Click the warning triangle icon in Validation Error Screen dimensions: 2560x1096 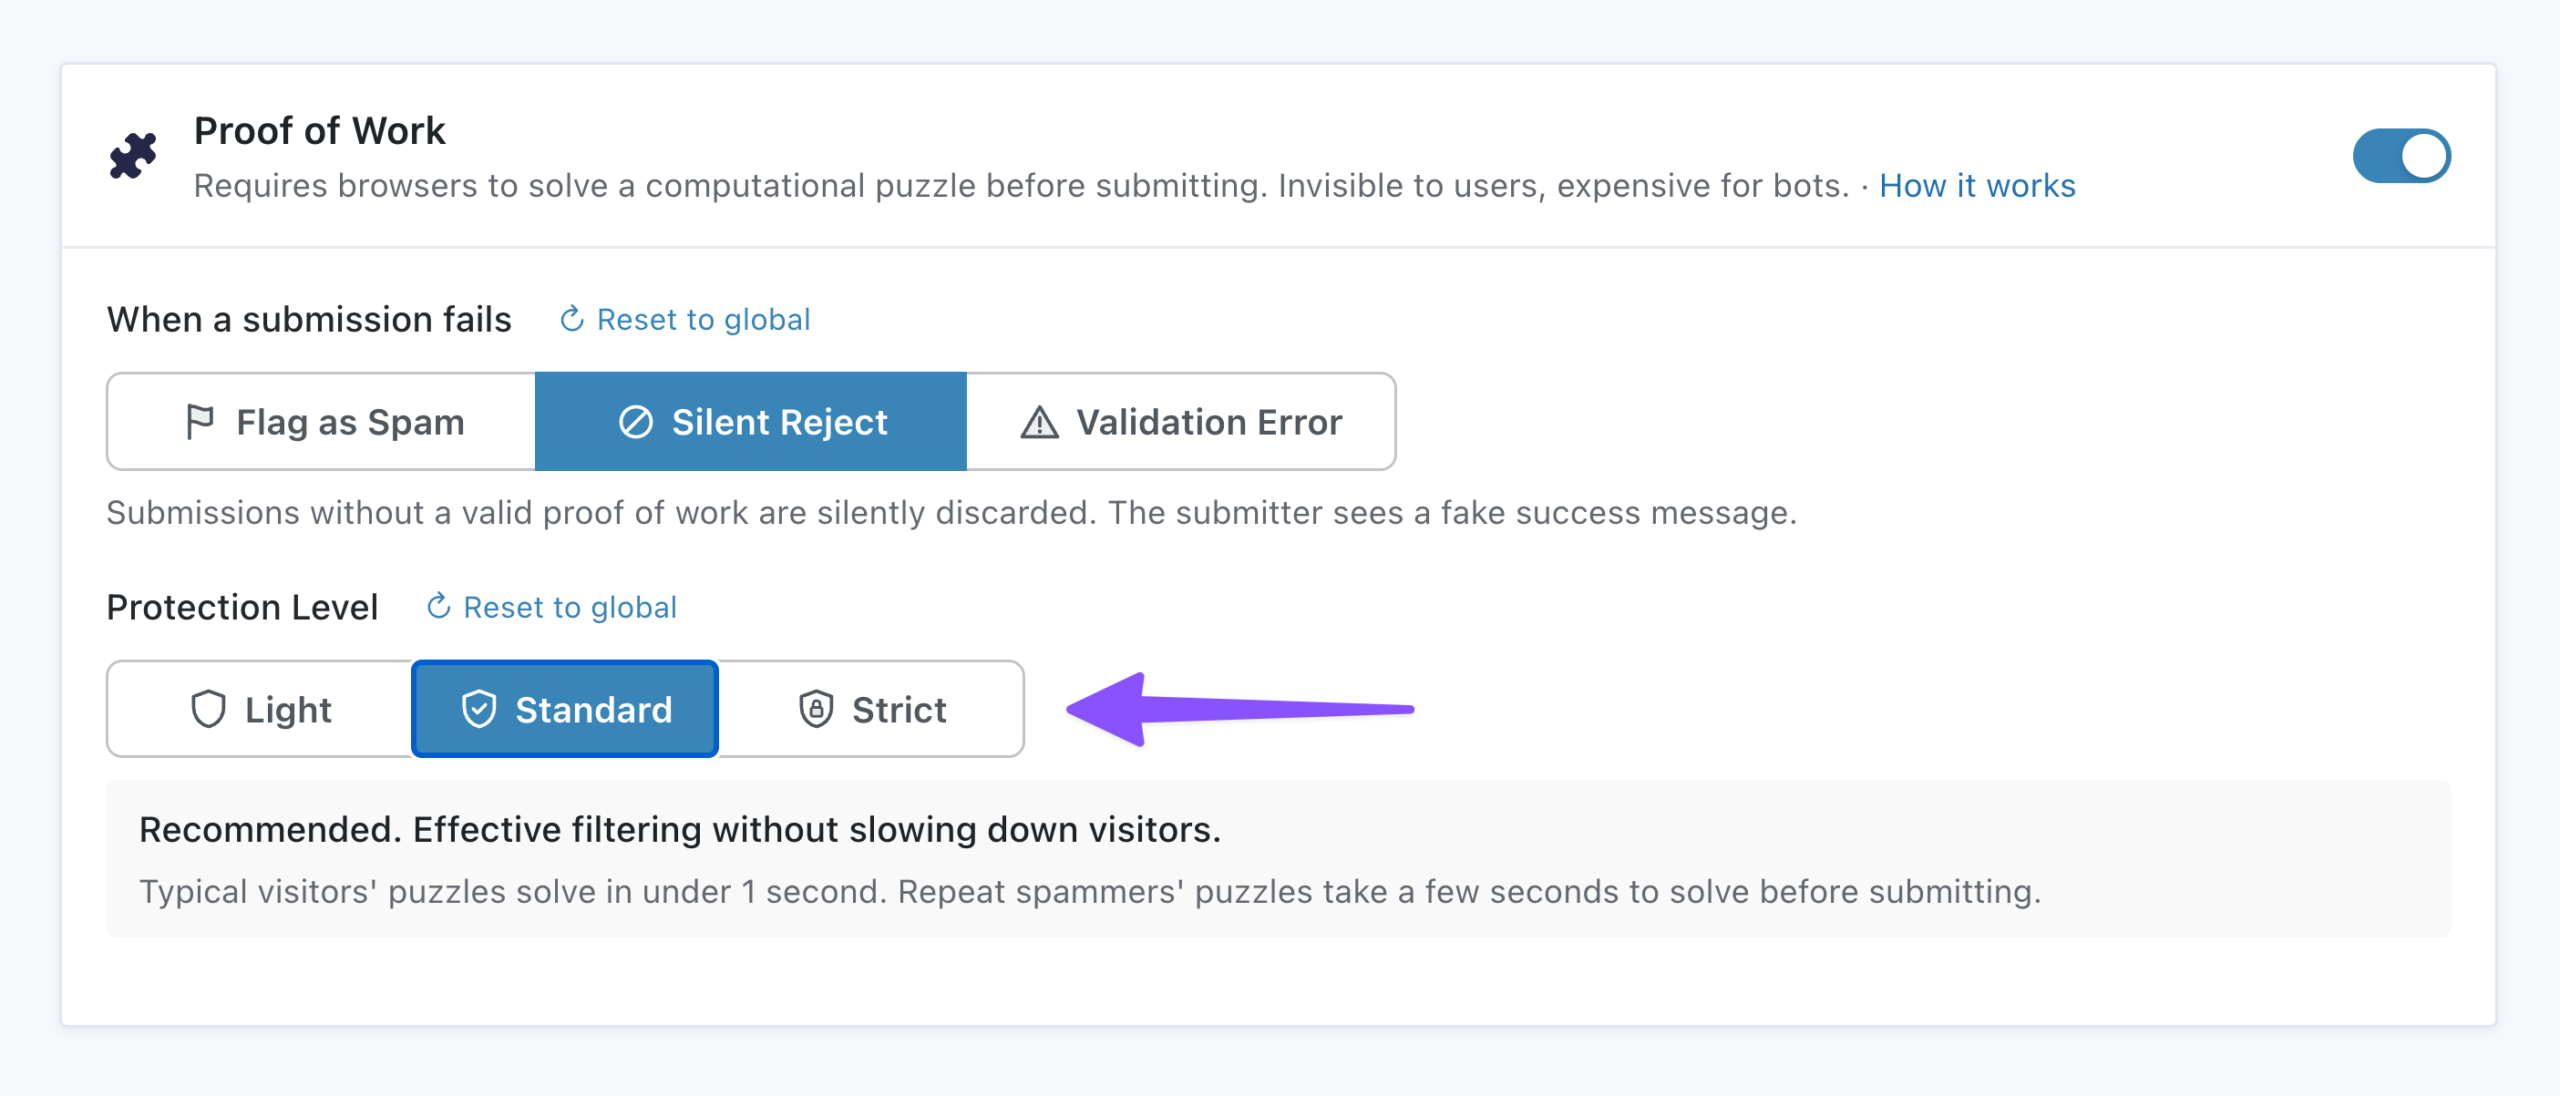coord(1040,422)
